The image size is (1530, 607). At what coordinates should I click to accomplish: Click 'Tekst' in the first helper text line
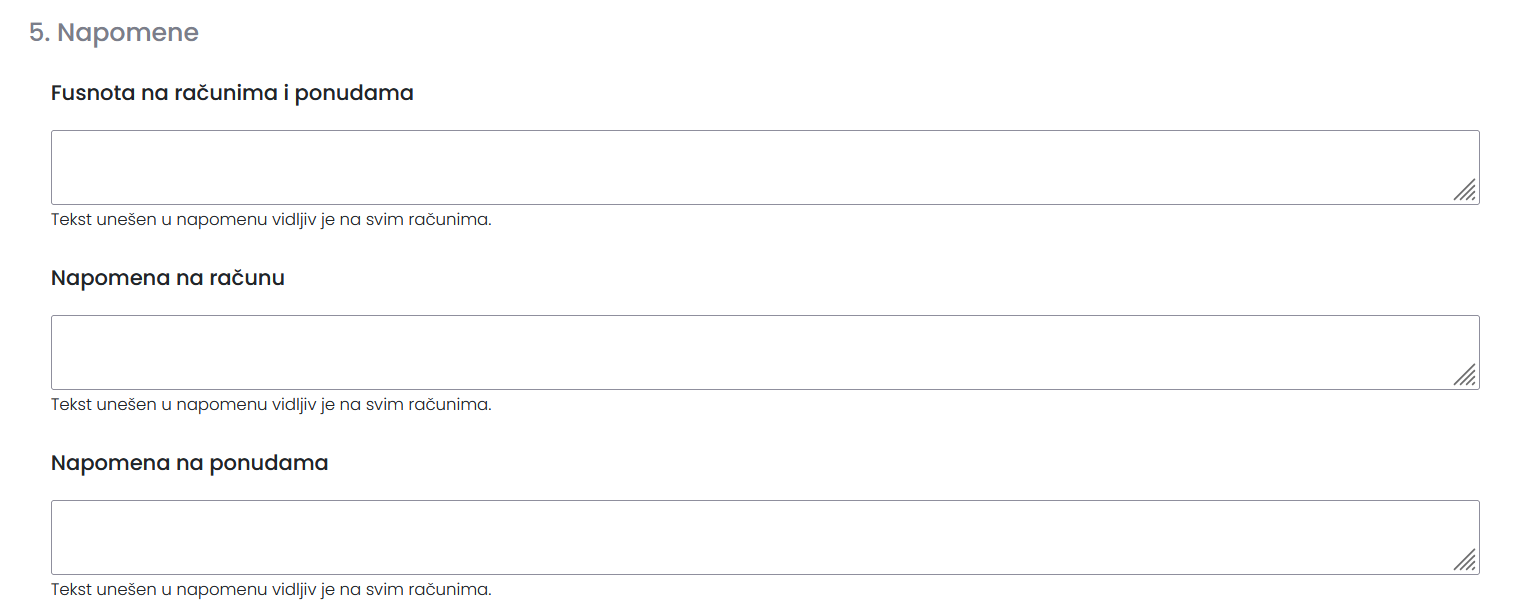pos(69,220)
